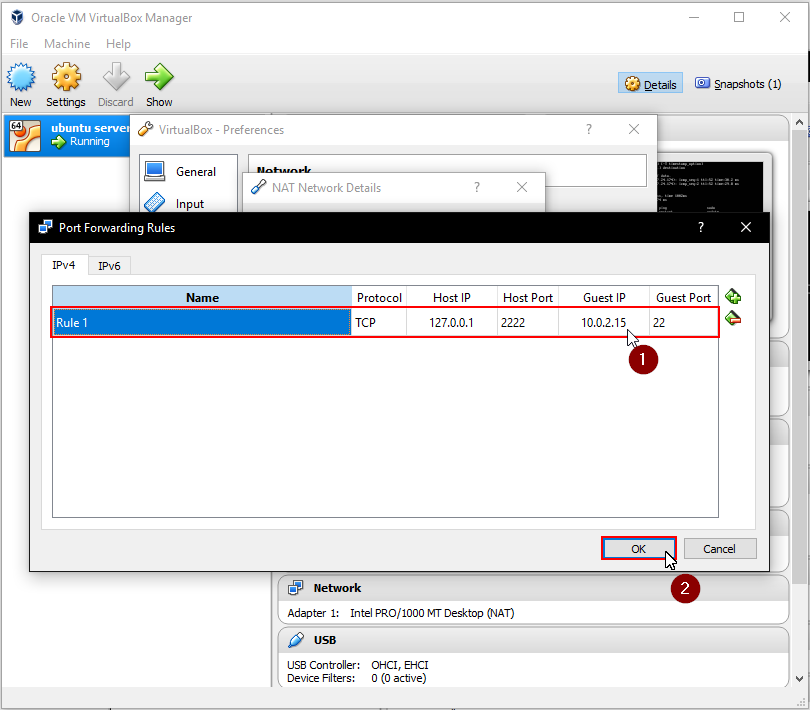Add a new port forwarding rule
The image size is (810, 710).
(x=733, y=296)
